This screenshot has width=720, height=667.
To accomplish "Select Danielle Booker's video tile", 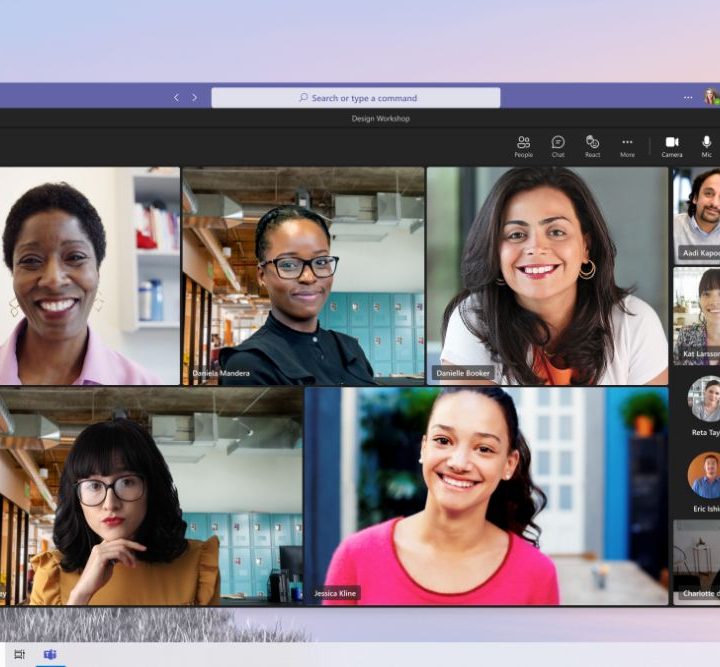I will point(547,275).
